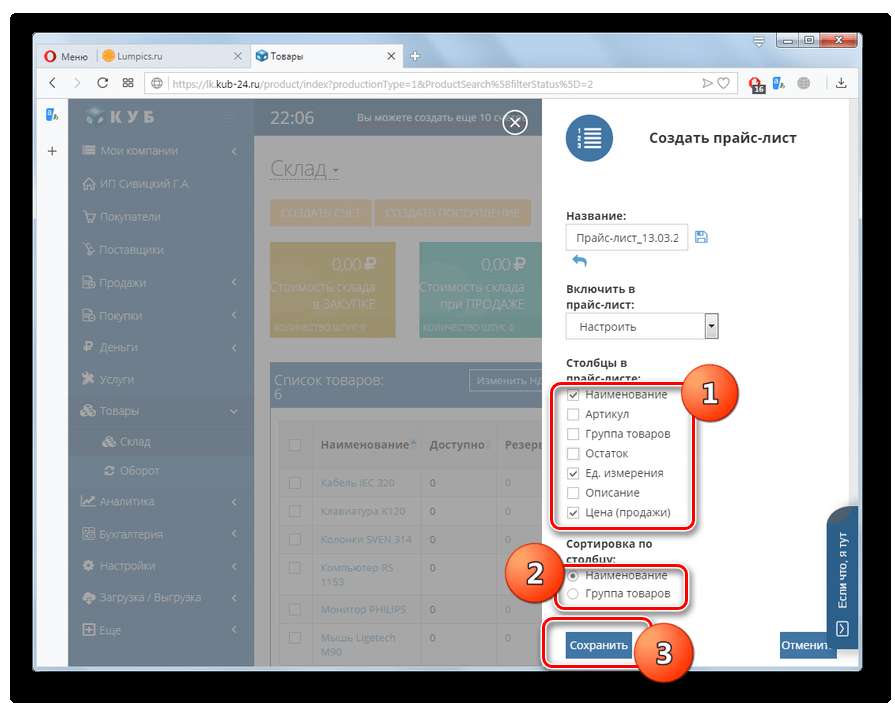Screen dimensions: 895x704
Task: Check the Остаток column checkbox
Action: tap(573, 454)
